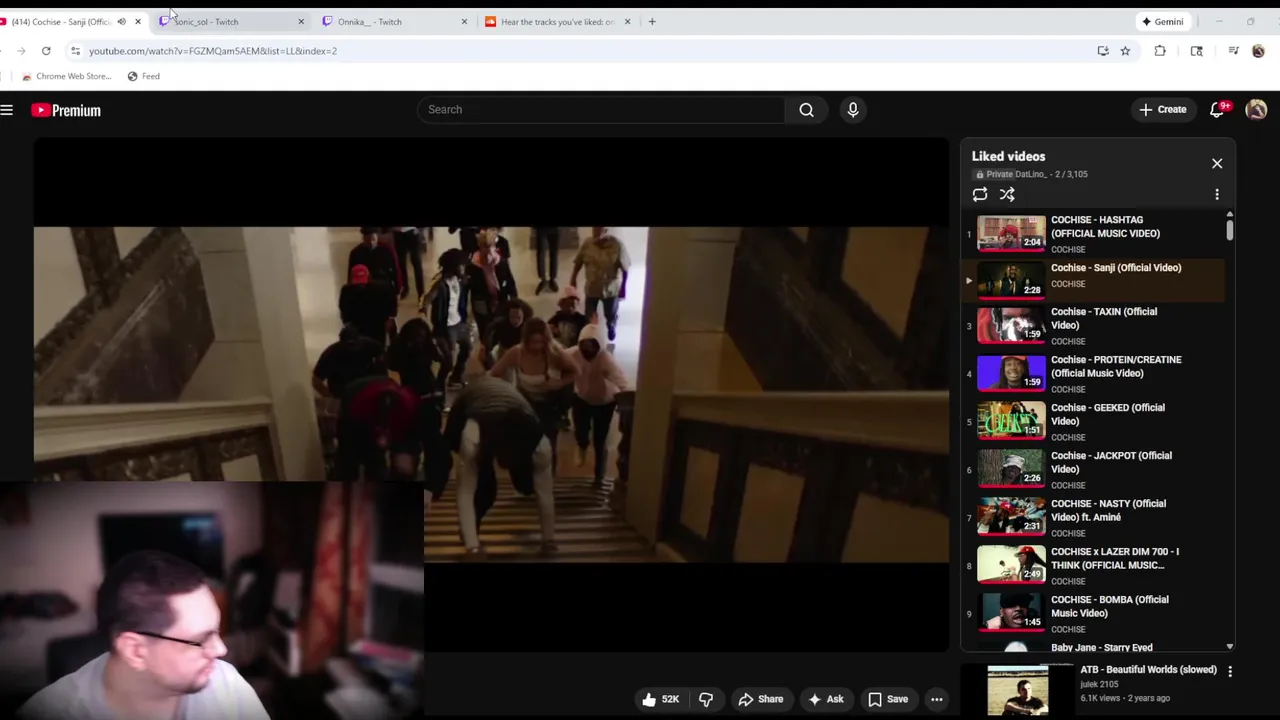
Task: Click the address bar URL
Action: [x=213, y=51]
